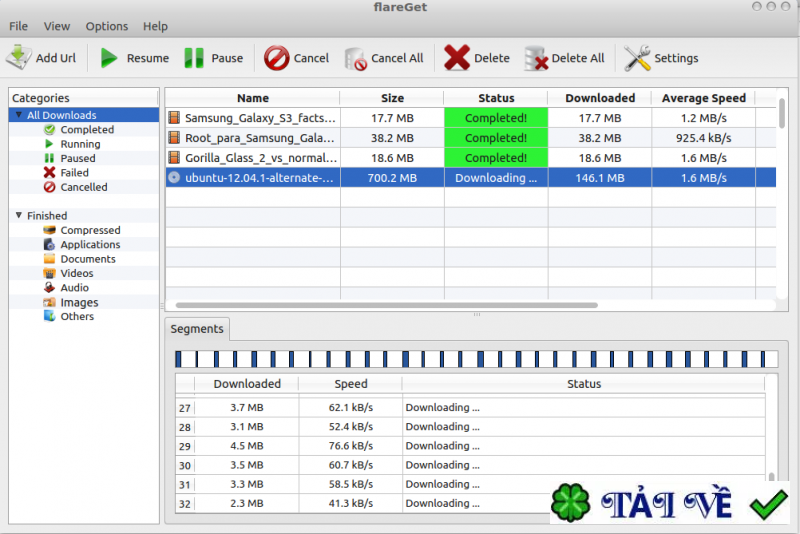This screenshot has height=534, width=800.
Task: Click the Categories panel header
Action: 84,98
